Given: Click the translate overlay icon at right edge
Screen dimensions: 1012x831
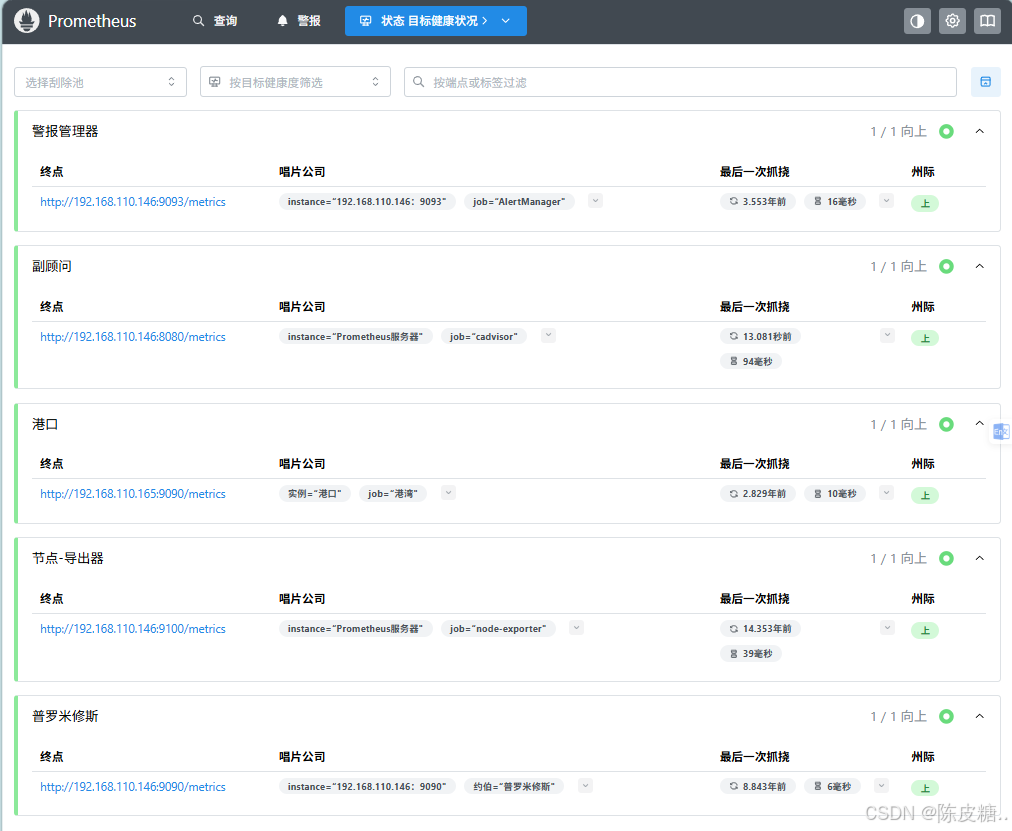Looking at the screenshot, I should [x=1000, y=432].
